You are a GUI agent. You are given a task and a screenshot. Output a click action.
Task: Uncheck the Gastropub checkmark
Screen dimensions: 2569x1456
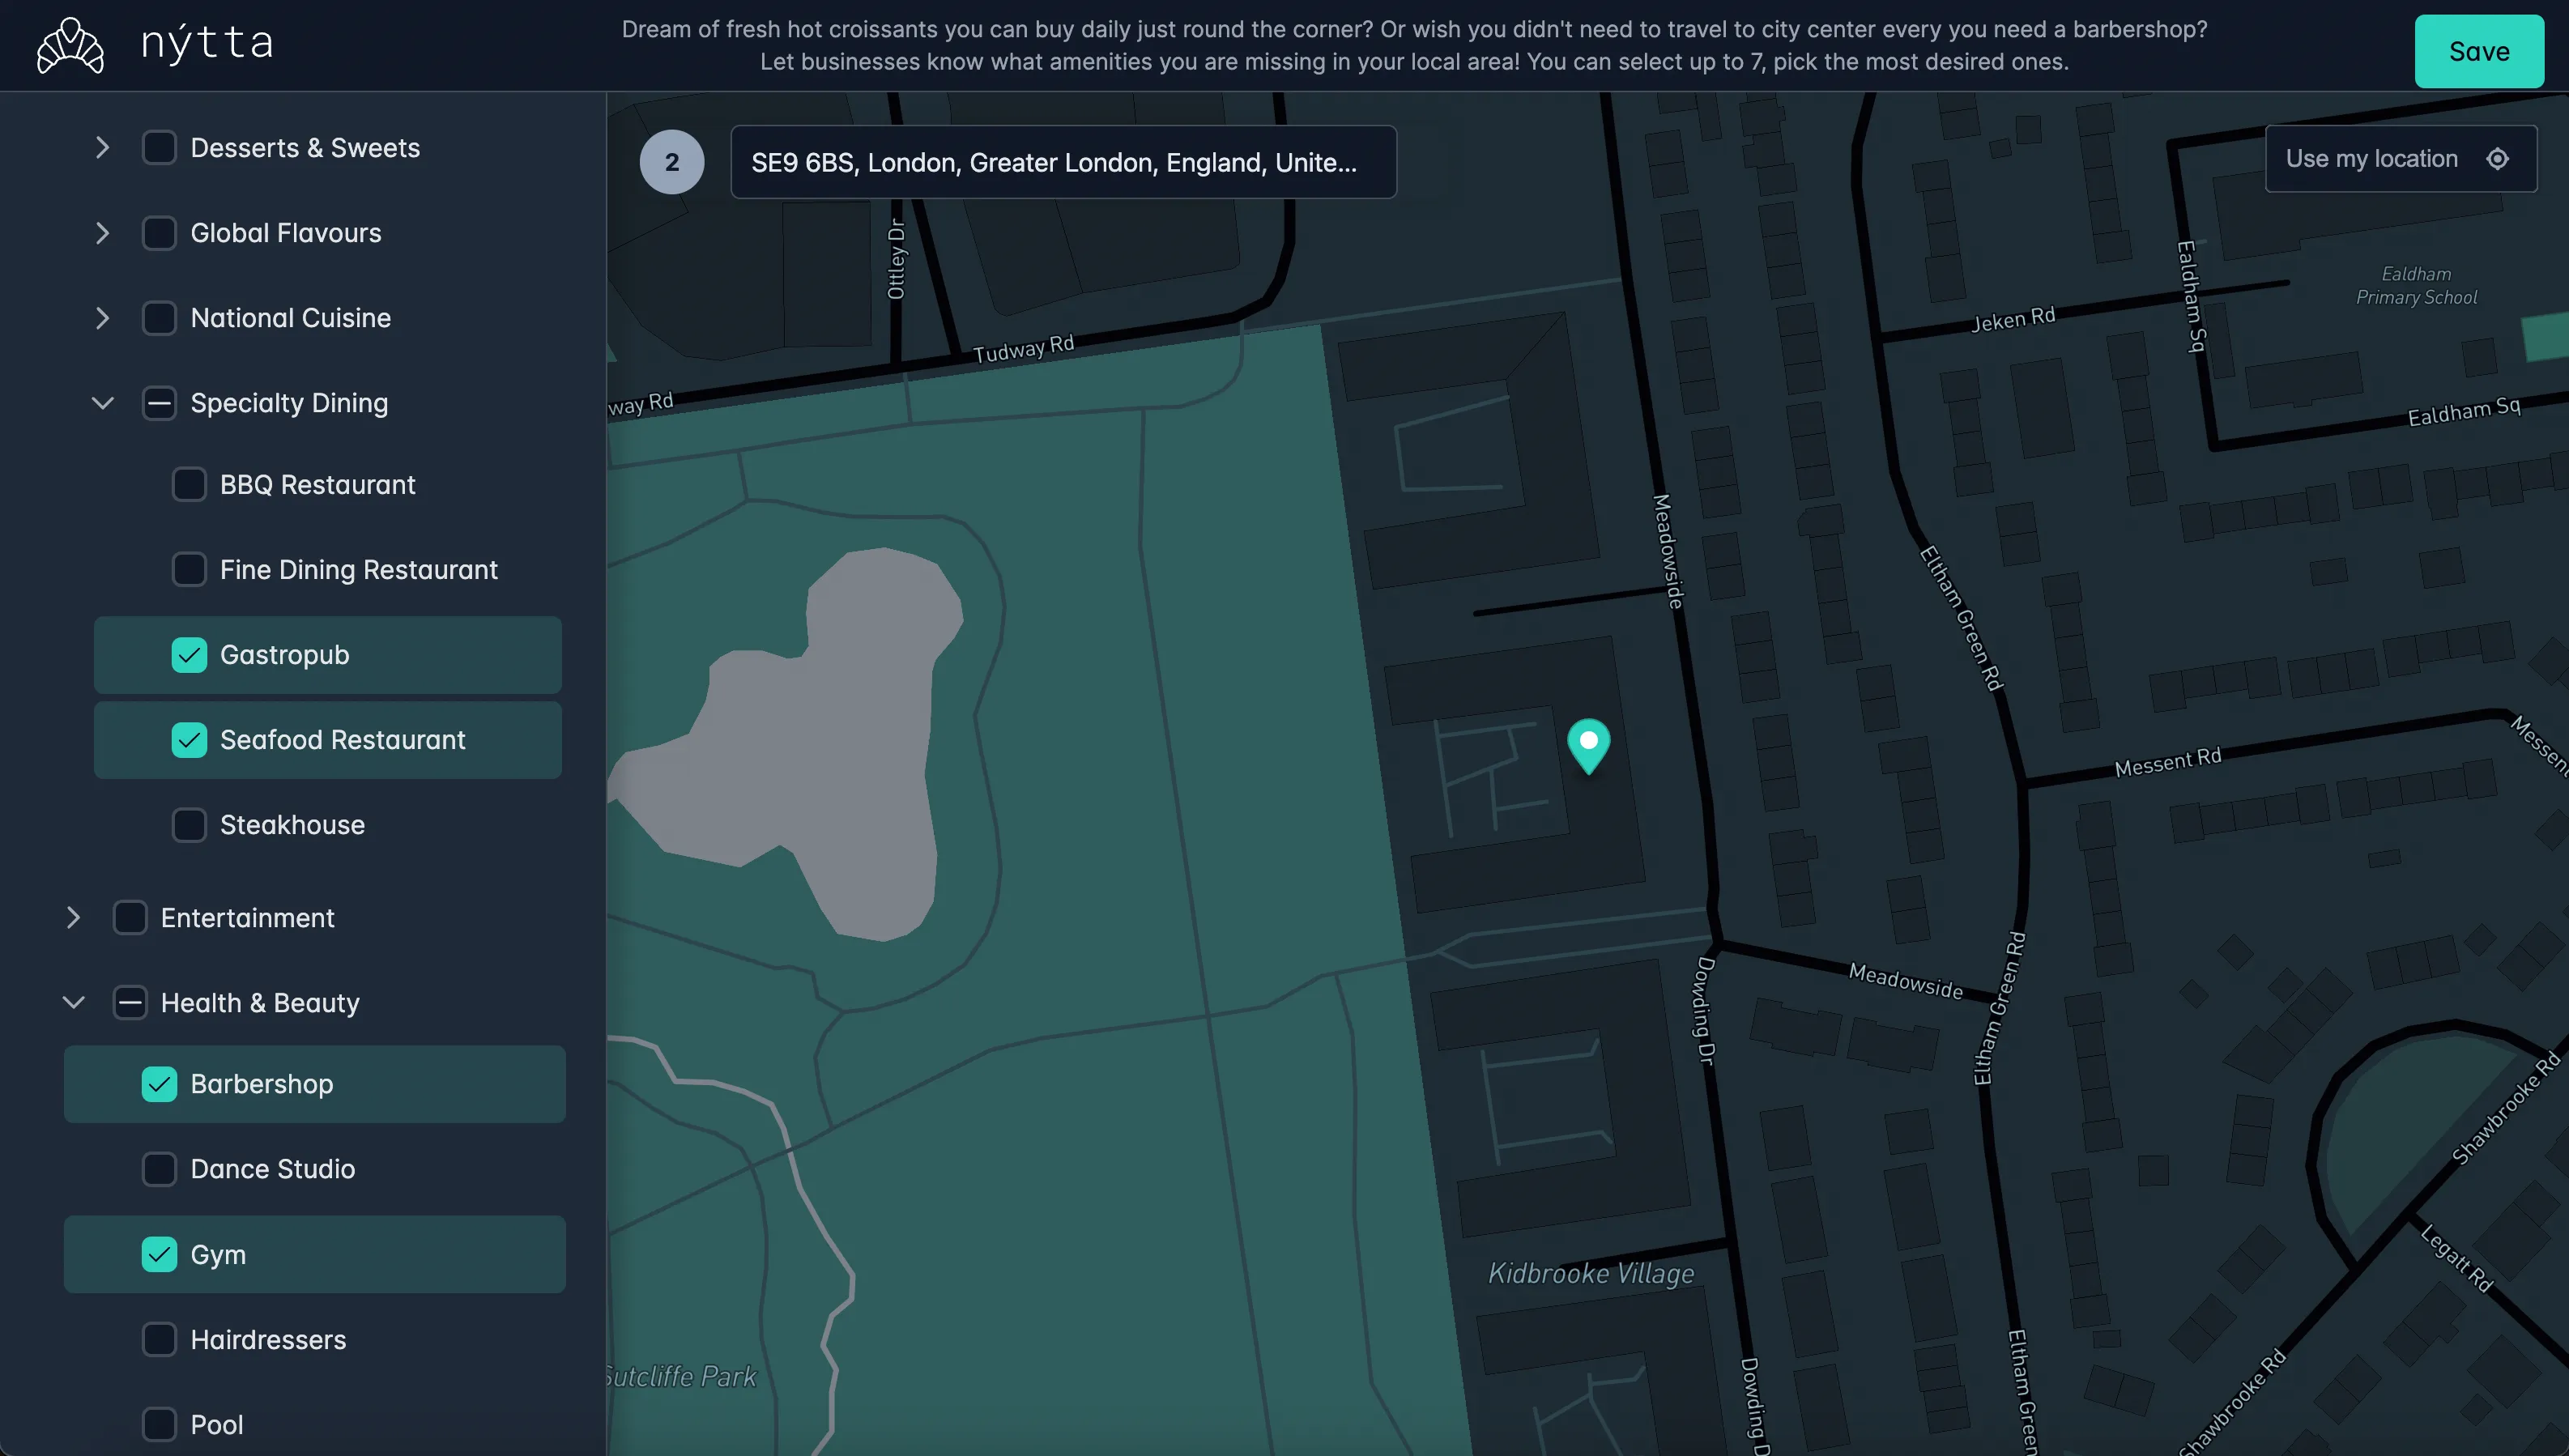[189, 655]
